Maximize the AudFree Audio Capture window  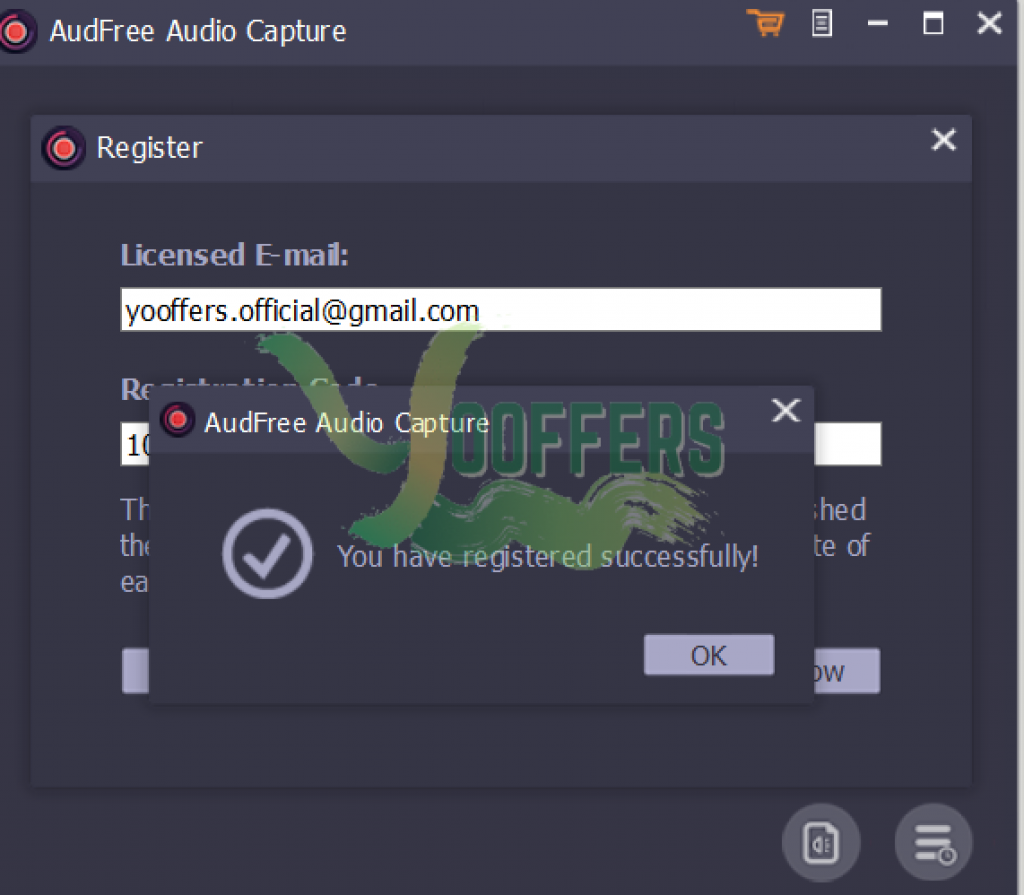(933, 24)
